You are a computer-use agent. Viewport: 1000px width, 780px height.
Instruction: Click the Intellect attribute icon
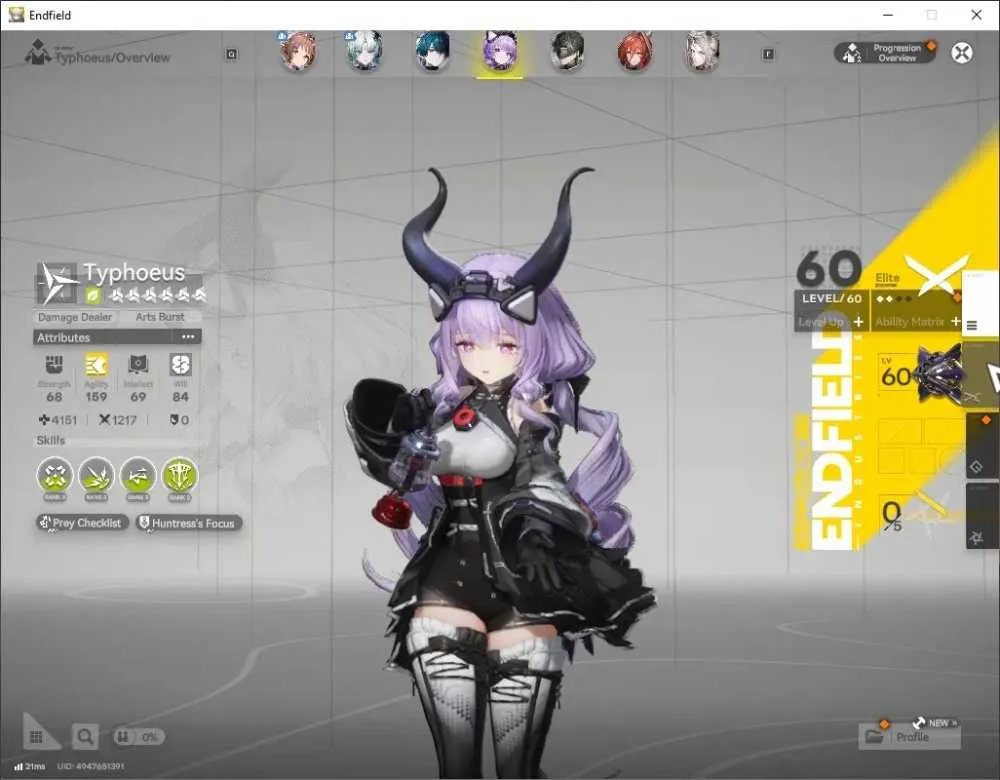click(138, 364)
